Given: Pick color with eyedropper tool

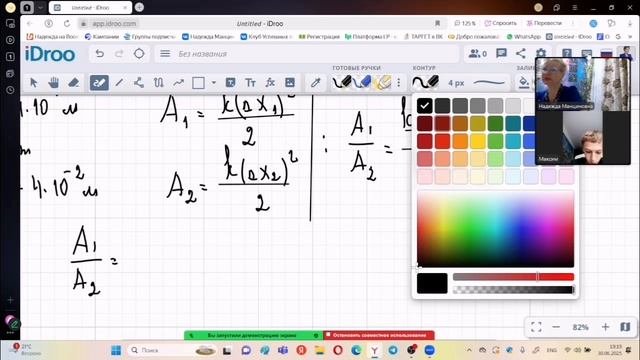Looking at the screenshot, I should click(316, 83).
